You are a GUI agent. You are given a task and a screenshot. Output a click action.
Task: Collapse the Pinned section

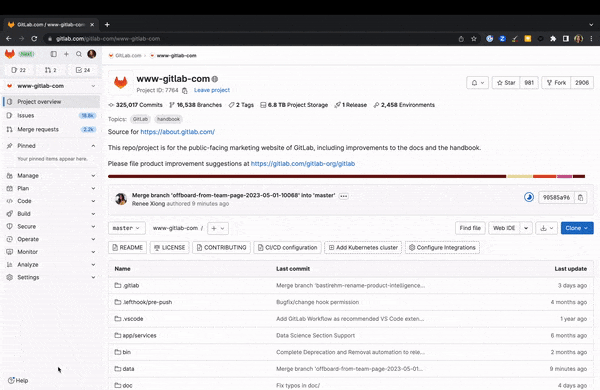[51, 146]
